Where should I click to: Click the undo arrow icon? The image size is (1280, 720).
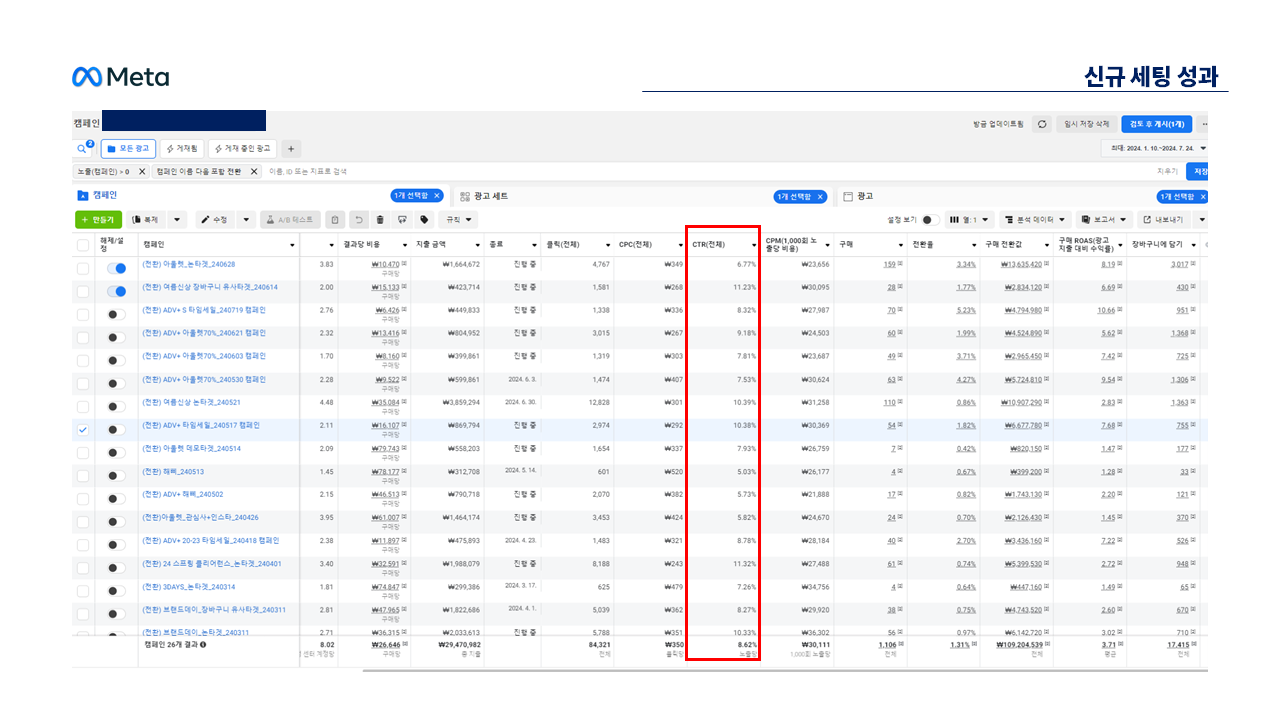coord(358,219)
